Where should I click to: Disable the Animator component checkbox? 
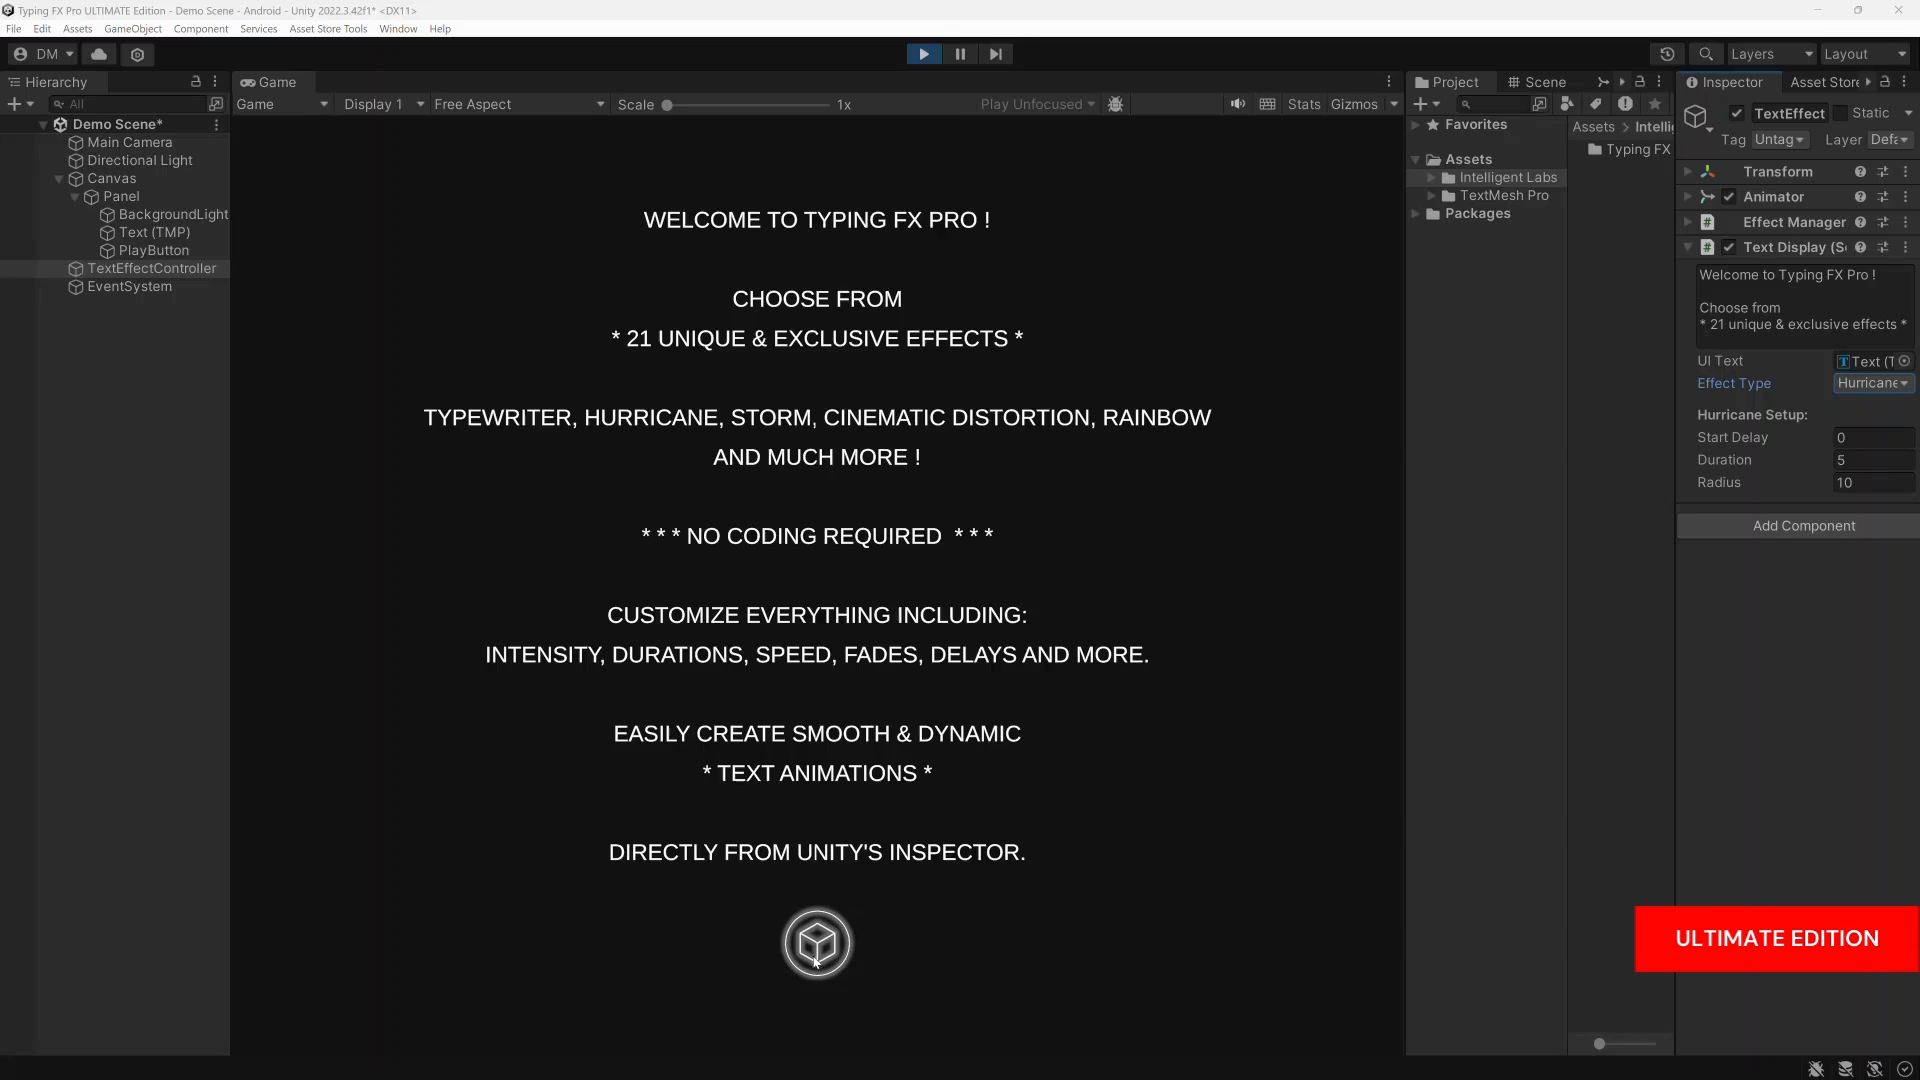point(1729,197)
